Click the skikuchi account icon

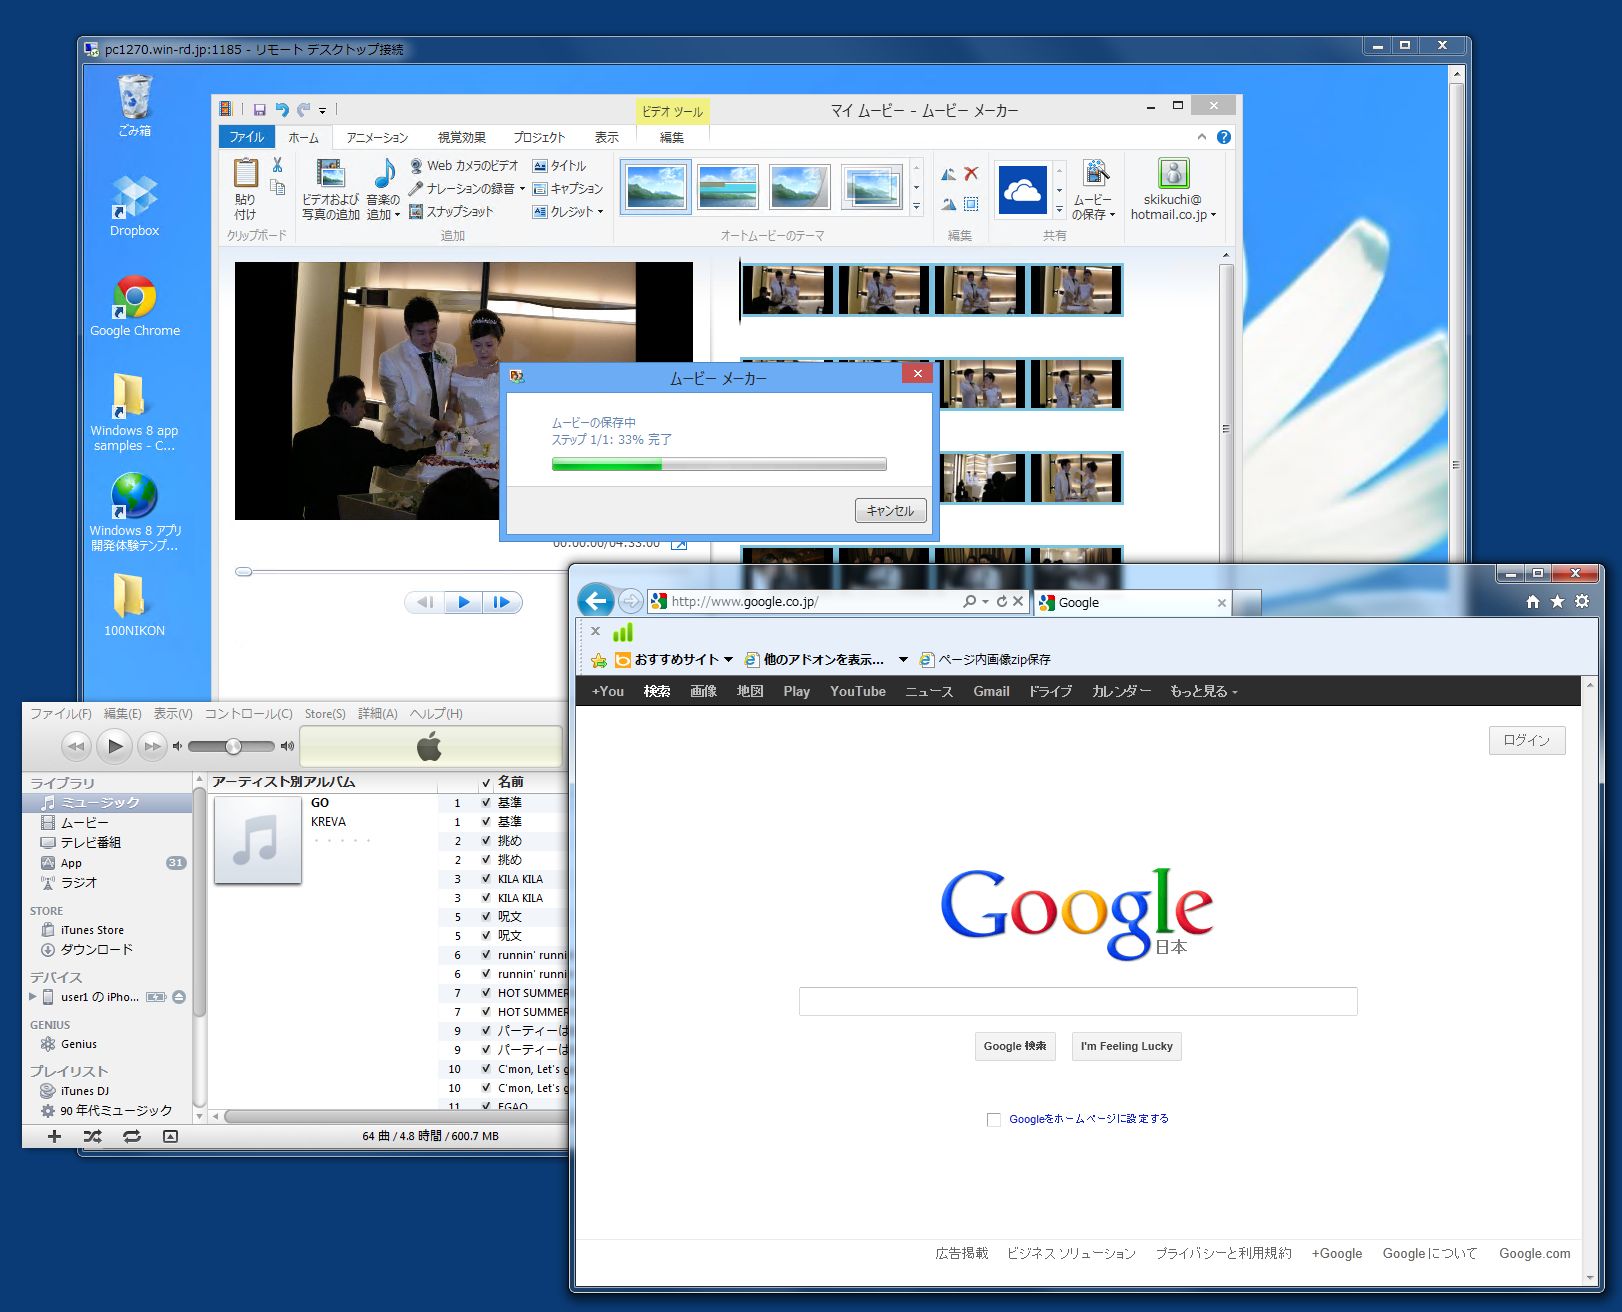1173,173
